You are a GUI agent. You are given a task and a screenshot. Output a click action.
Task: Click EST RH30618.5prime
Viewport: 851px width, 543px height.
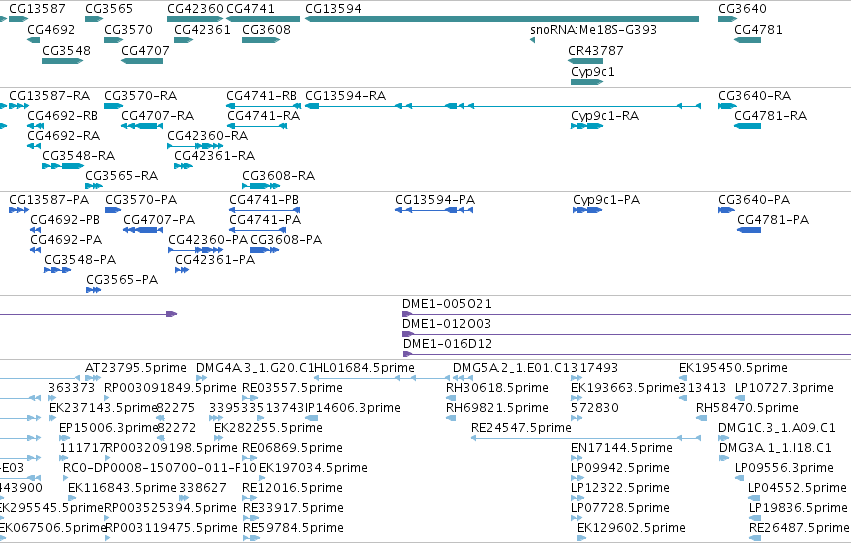tap(451, 398)
